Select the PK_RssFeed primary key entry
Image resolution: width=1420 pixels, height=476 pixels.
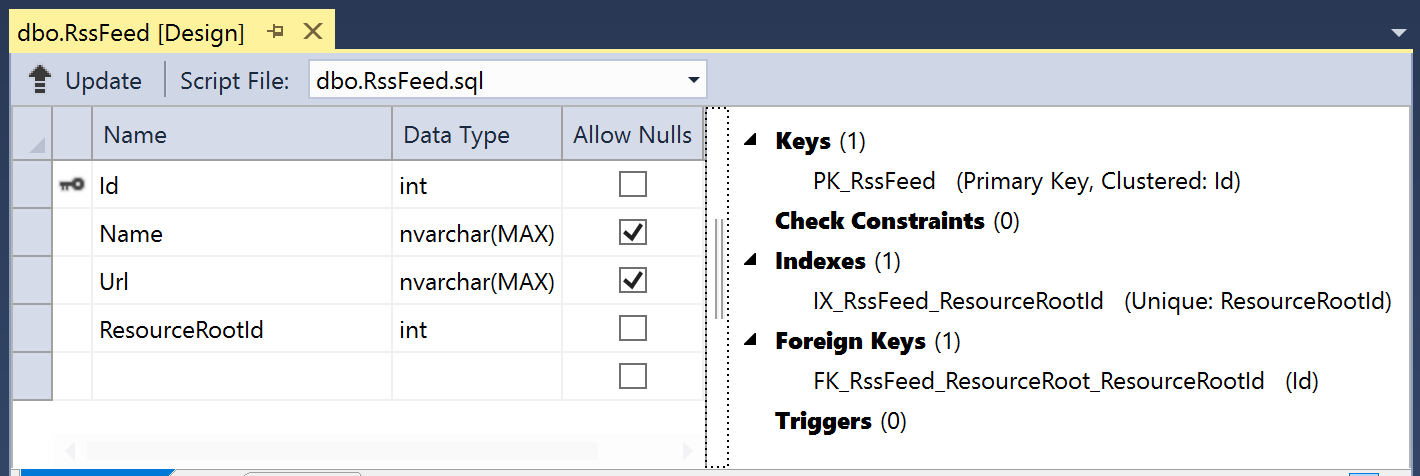875,181
